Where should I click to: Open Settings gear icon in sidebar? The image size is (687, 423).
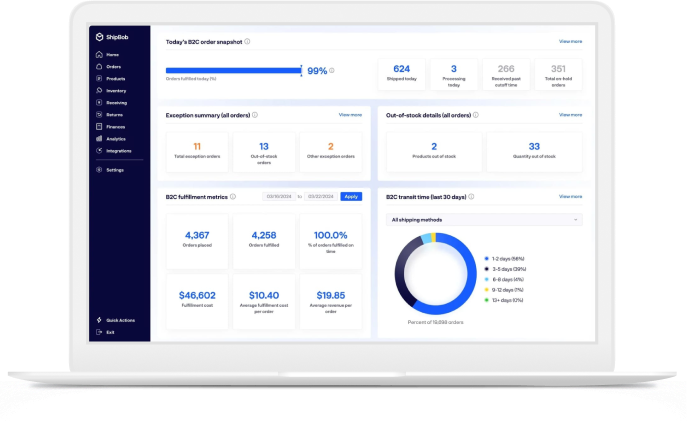[99, 170]
